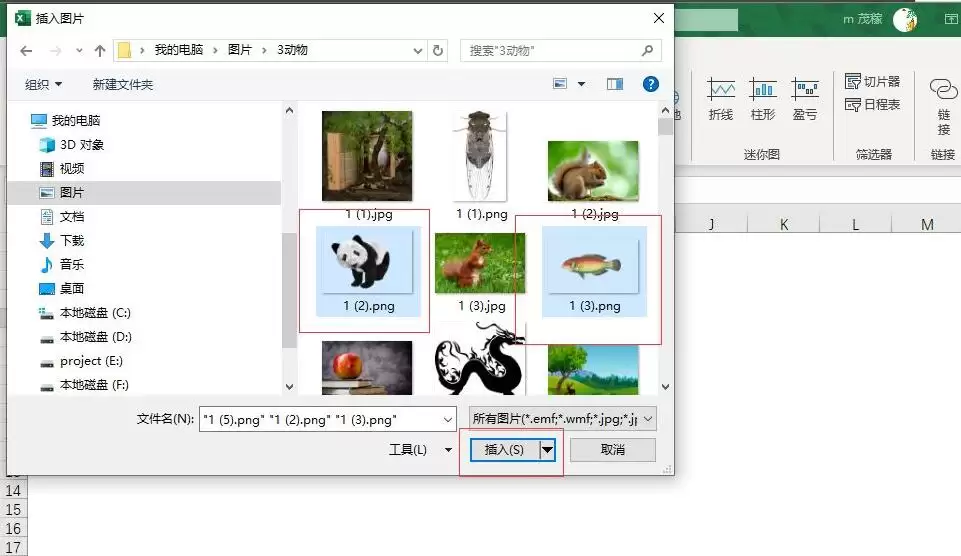Screen dimensions: 961x556
Task: Expand the view options dropdown arrow
Action: tap(581, 84)
